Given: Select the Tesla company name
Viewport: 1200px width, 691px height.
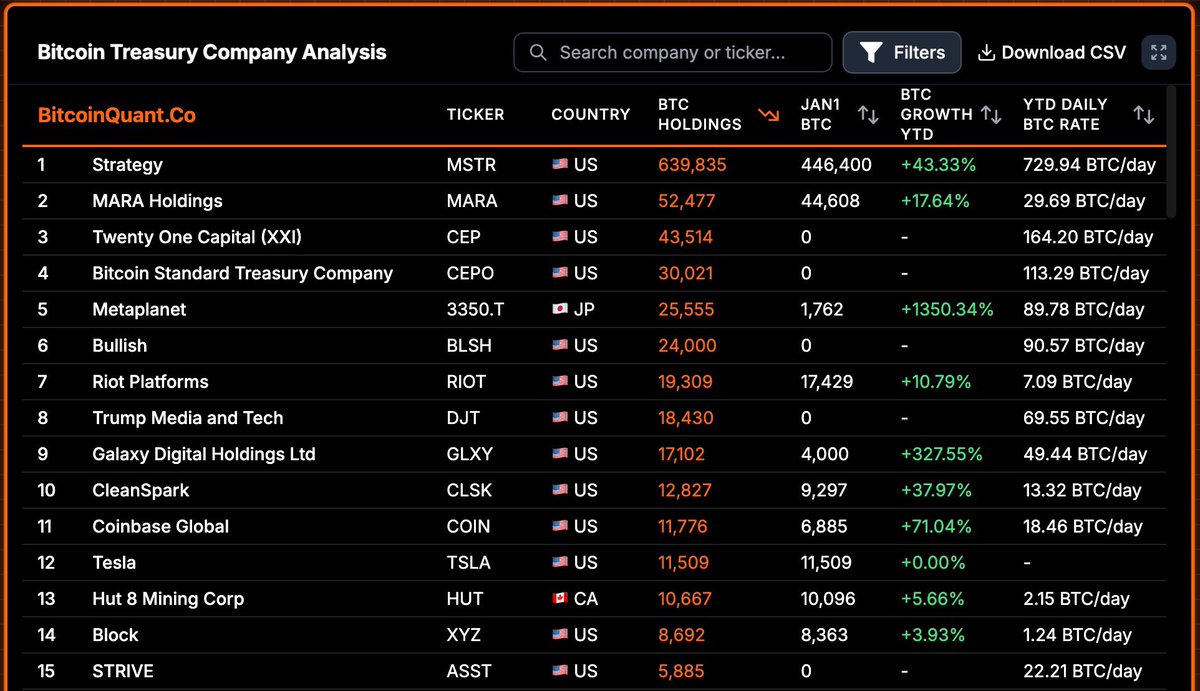Looking at the screenshot, I should (x=114, y=563).
